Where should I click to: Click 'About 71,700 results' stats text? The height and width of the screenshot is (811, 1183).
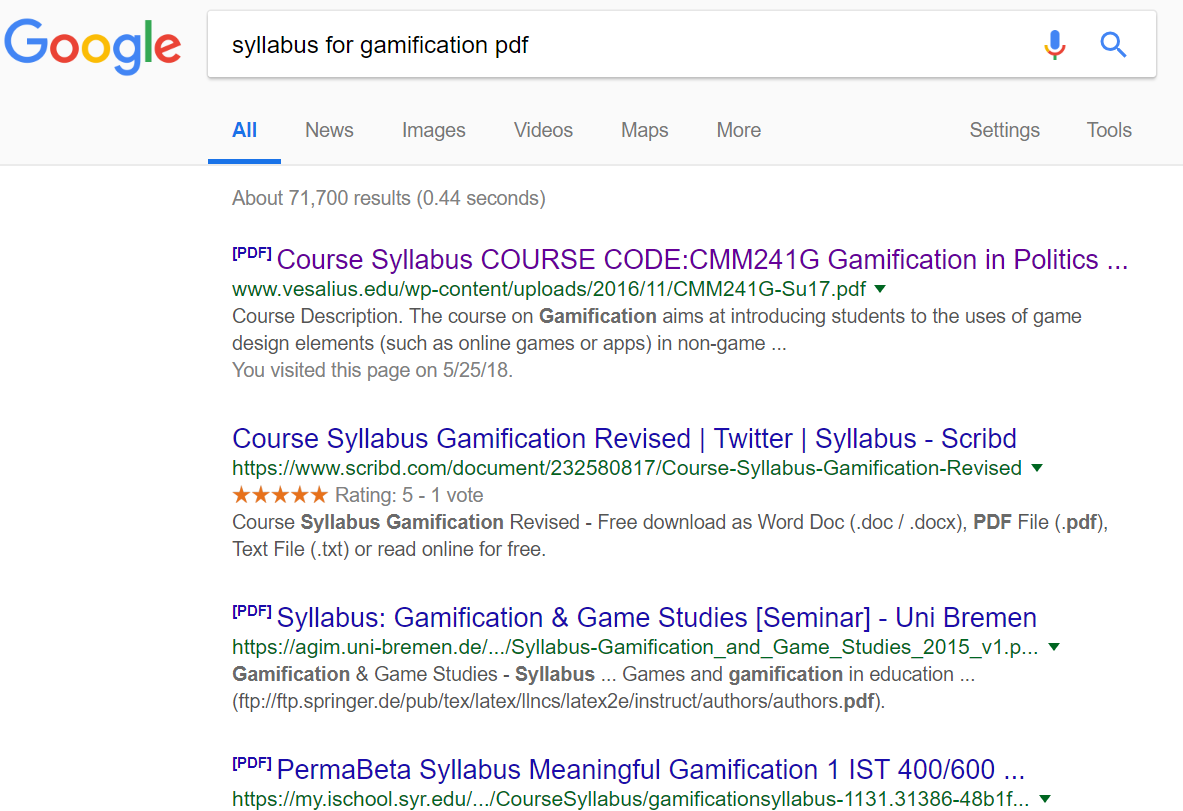[x=389, y=198]
